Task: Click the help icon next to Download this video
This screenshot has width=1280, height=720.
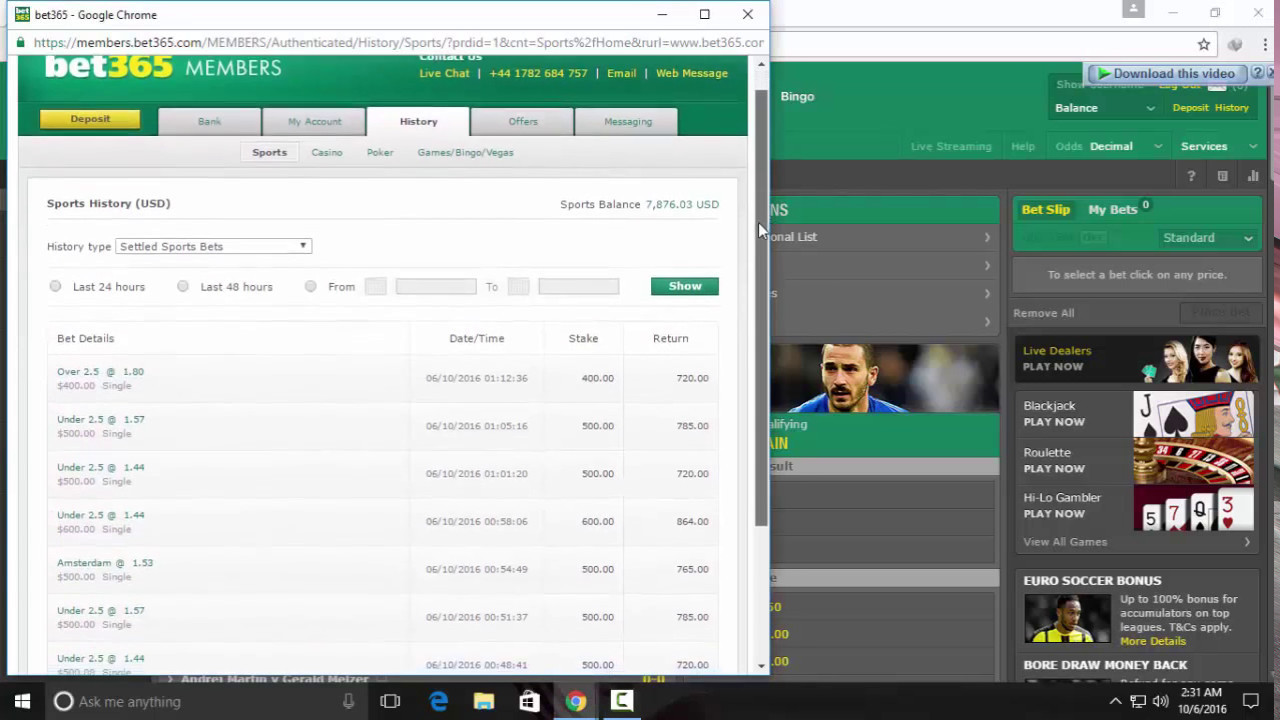Action: click(1258, 73)
